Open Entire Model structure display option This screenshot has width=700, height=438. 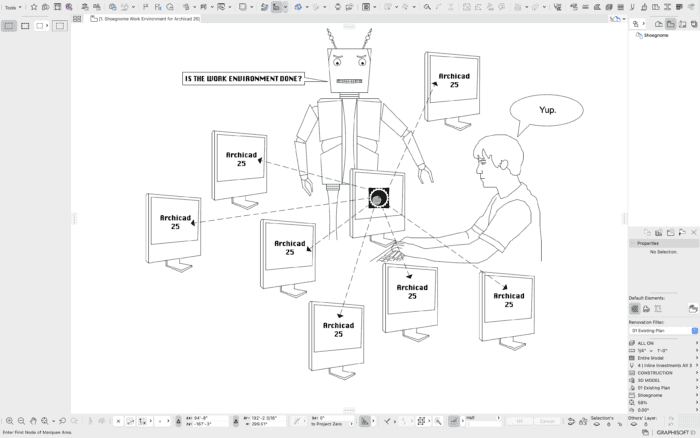[x=663, y=358]
